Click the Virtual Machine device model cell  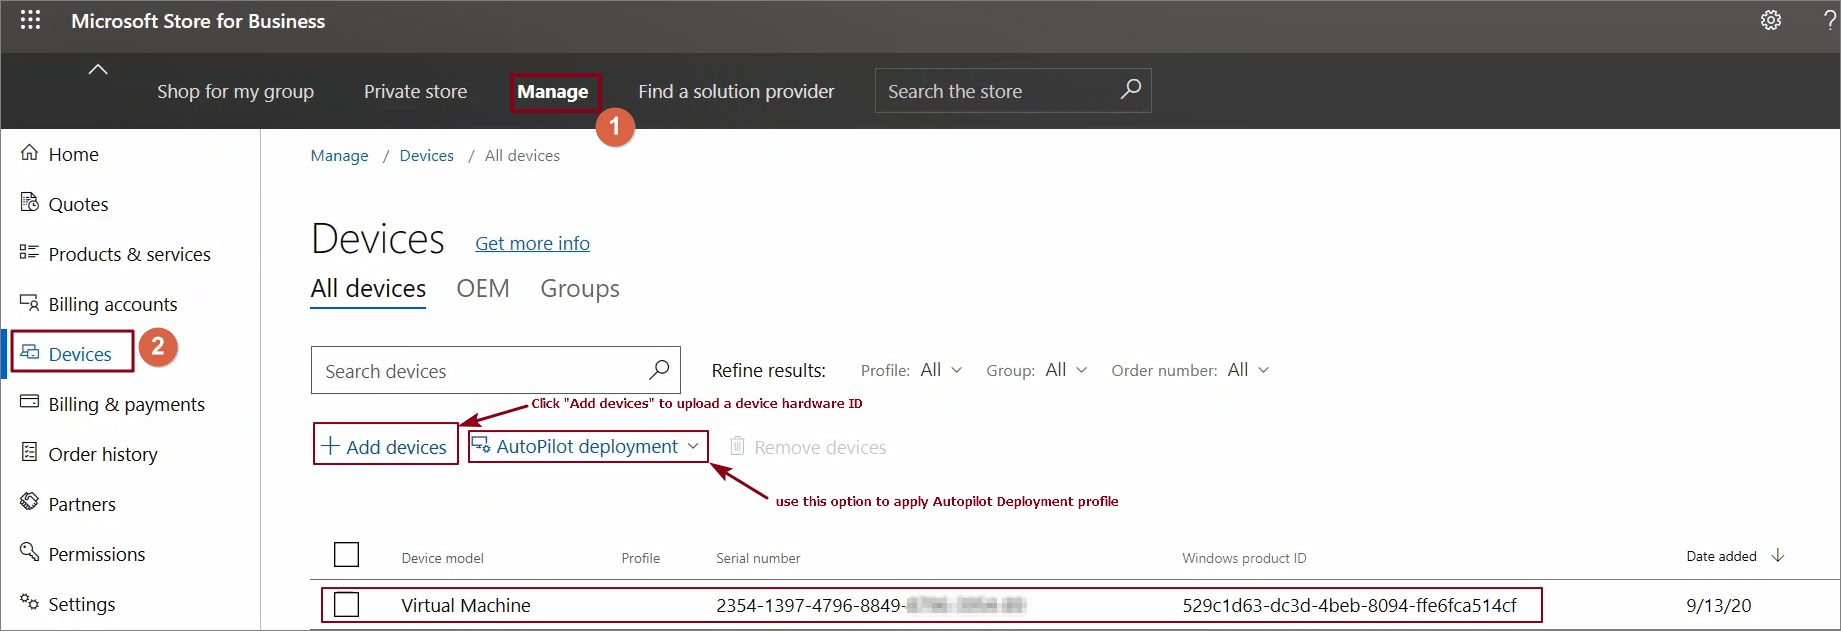click(x=465, y=605)
